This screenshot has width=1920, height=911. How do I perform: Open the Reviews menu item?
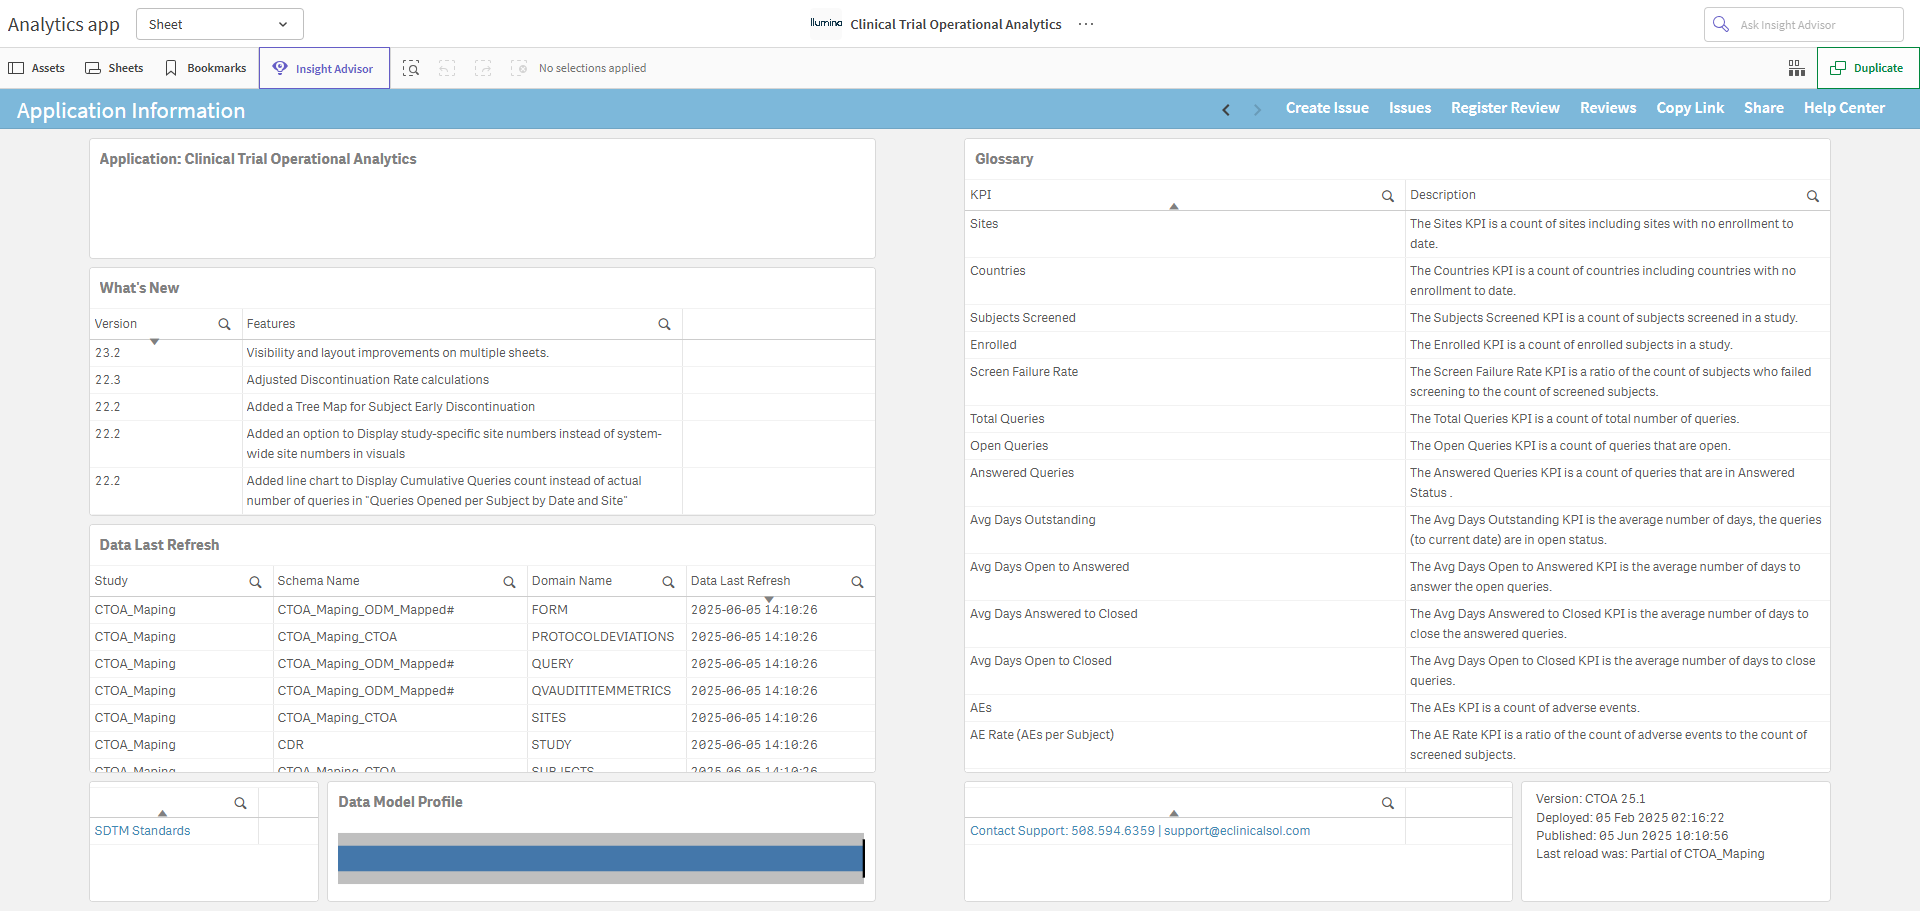click(1608, 108)
